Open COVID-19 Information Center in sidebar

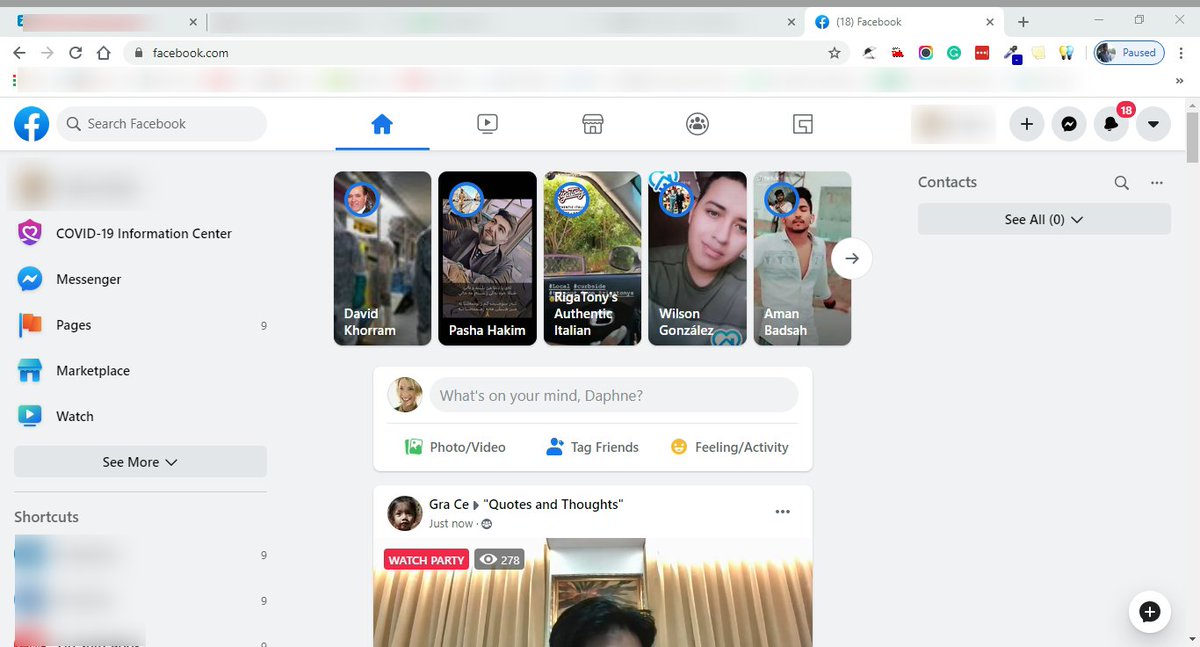pyautogui.click(x=141, y=233)
